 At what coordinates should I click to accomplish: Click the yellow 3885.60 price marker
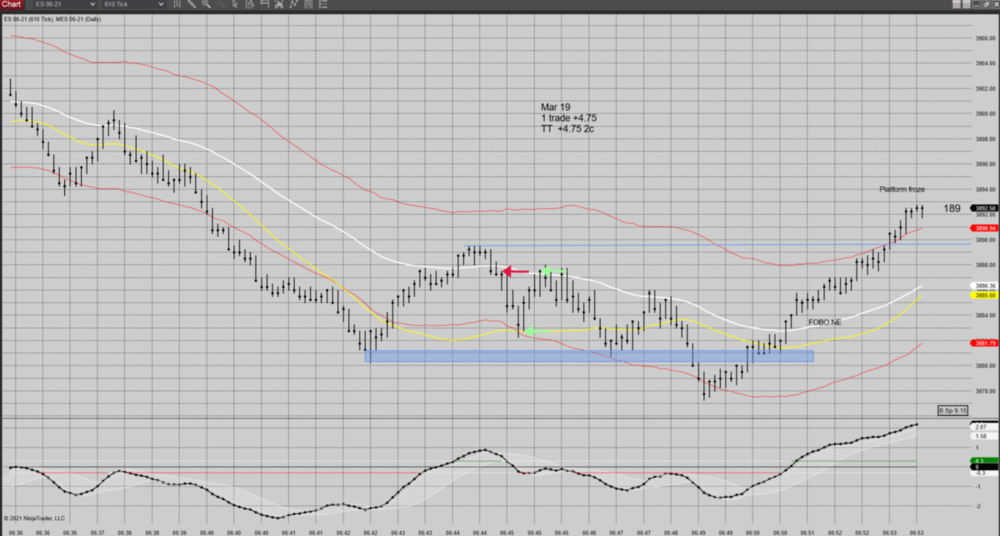click(x=984, y=296)
